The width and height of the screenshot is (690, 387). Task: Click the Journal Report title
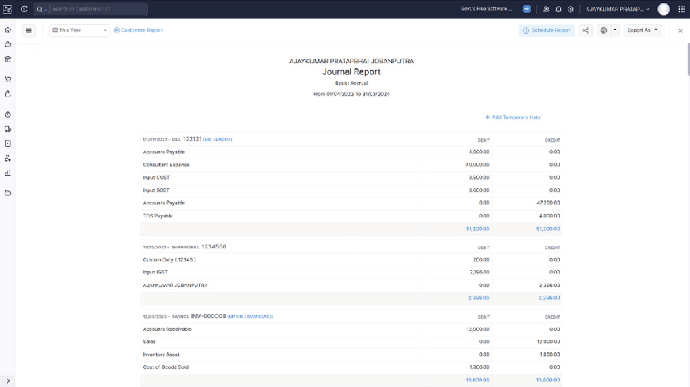pyautogui.click(x=351, y=72)
